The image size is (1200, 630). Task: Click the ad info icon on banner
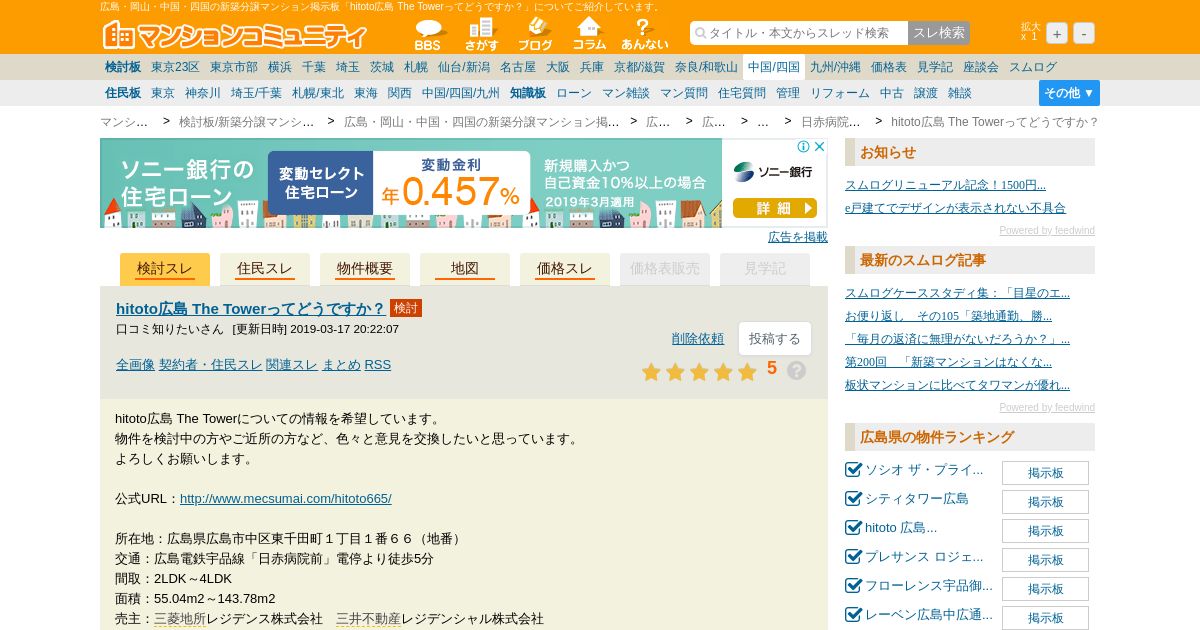click(x=803, y=147)
